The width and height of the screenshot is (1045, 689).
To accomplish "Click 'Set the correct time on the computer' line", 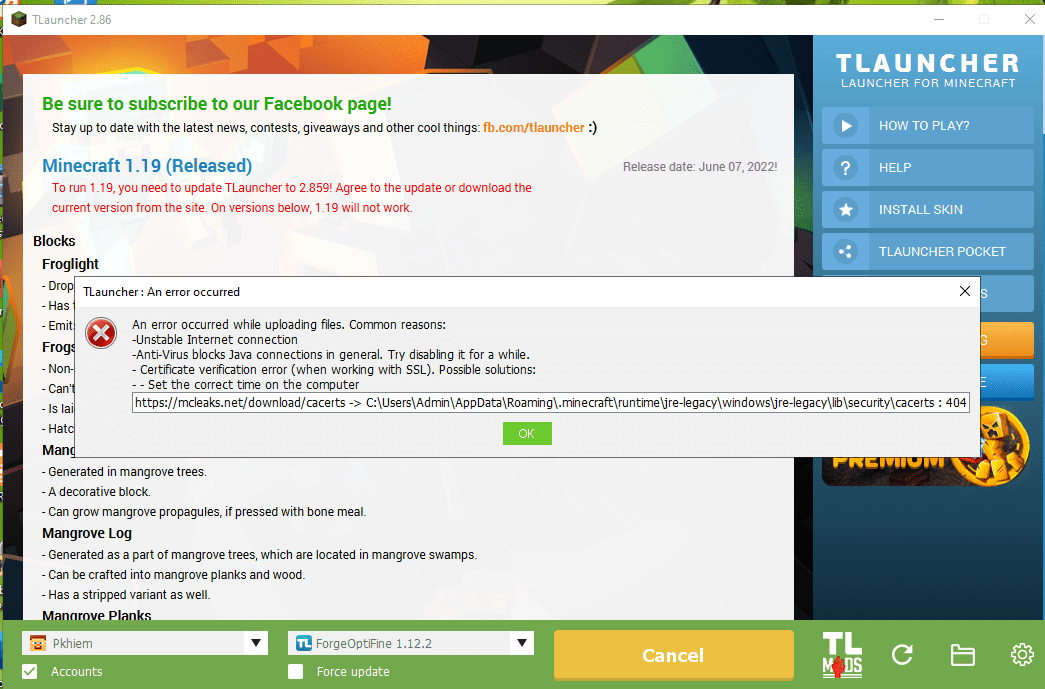I will 245,384.
